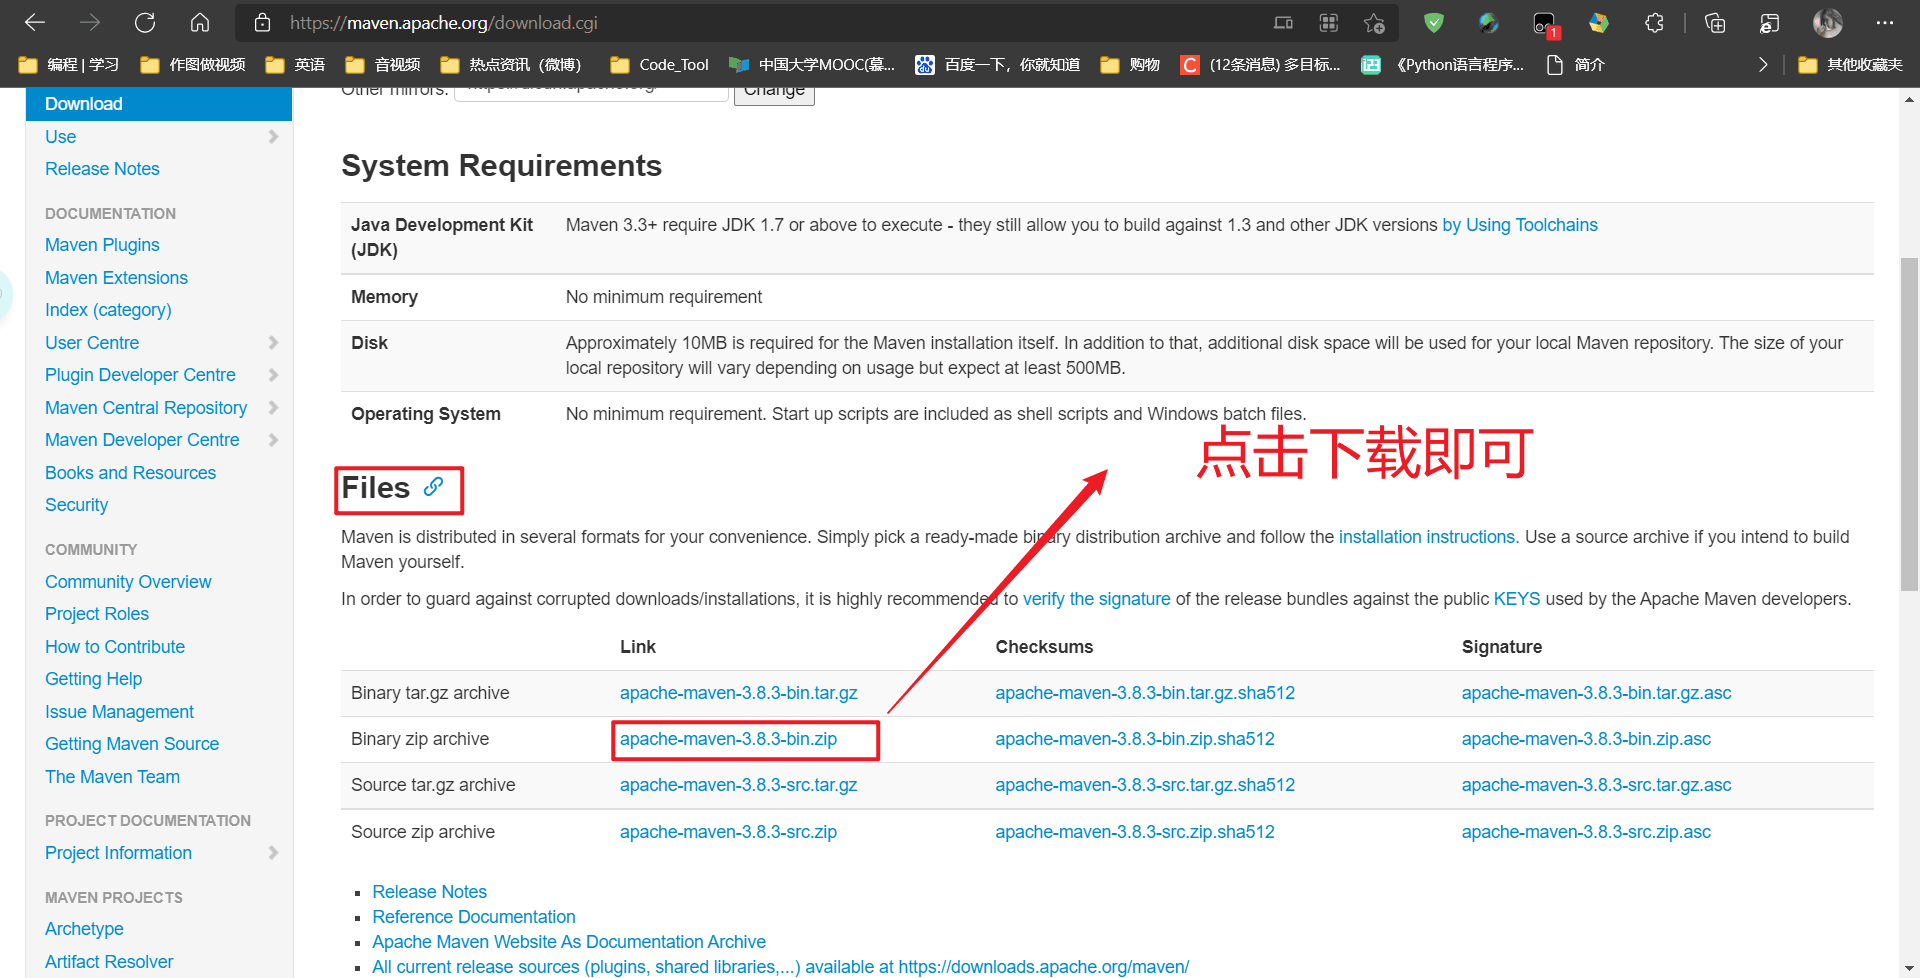Download apache-maven-3.8.3-bin.zip

pos(728,739)
